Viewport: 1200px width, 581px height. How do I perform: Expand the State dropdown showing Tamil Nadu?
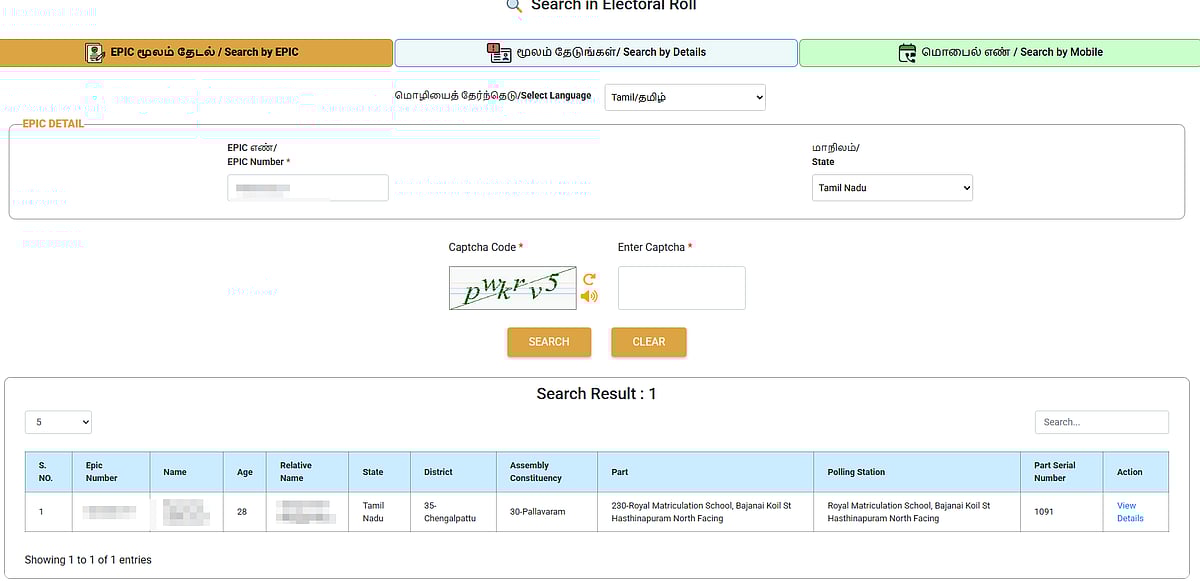point(892,188)
